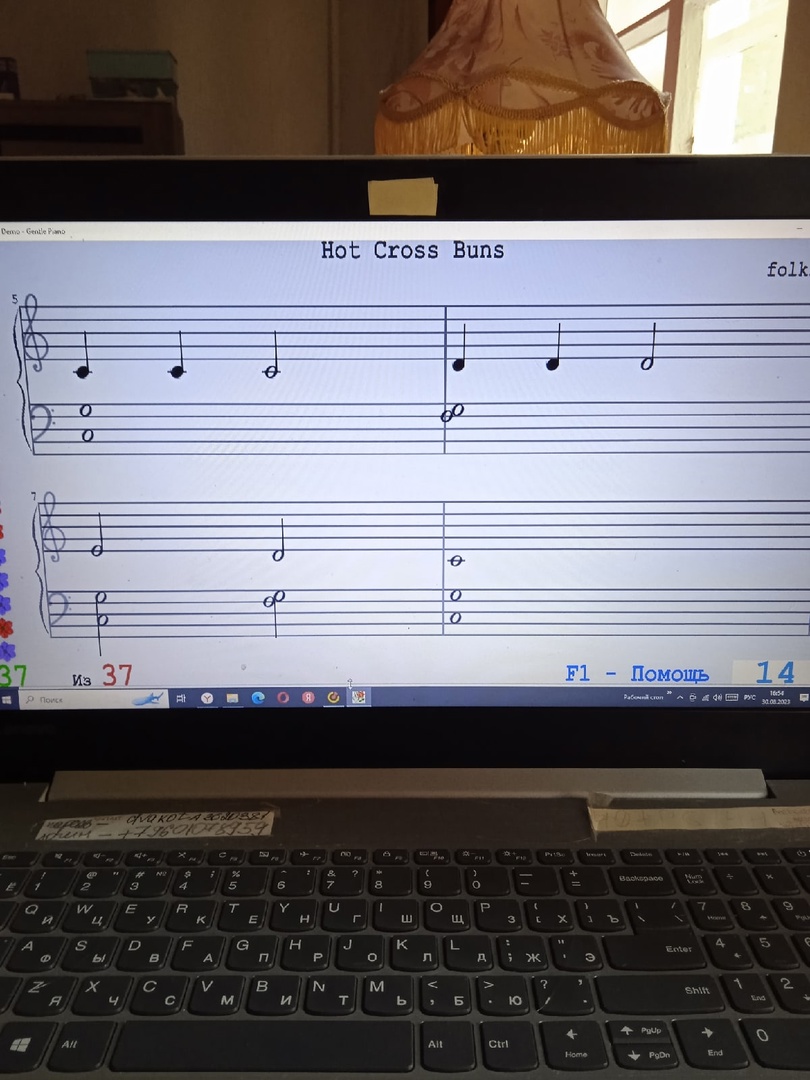Open Task View on the taskbar
The image size is (810, 1080).
tap(181, 698)
